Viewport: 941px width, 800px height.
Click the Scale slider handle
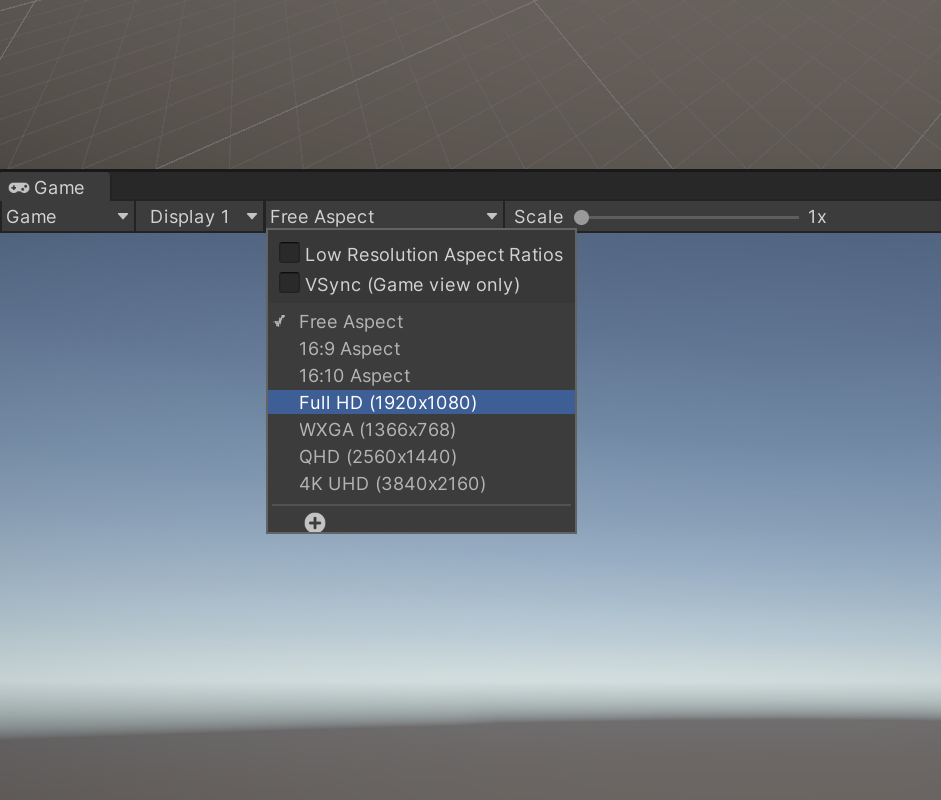click(x=581, y=217)
